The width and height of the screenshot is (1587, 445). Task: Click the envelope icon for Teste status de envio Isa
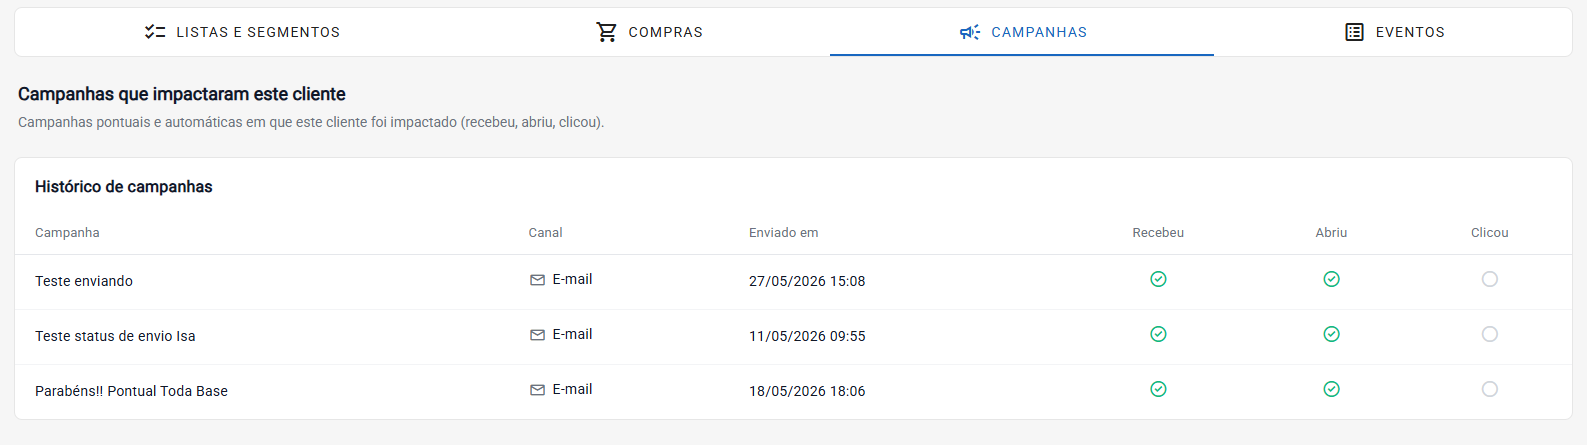pyautogui.click(x=537, y=335)
